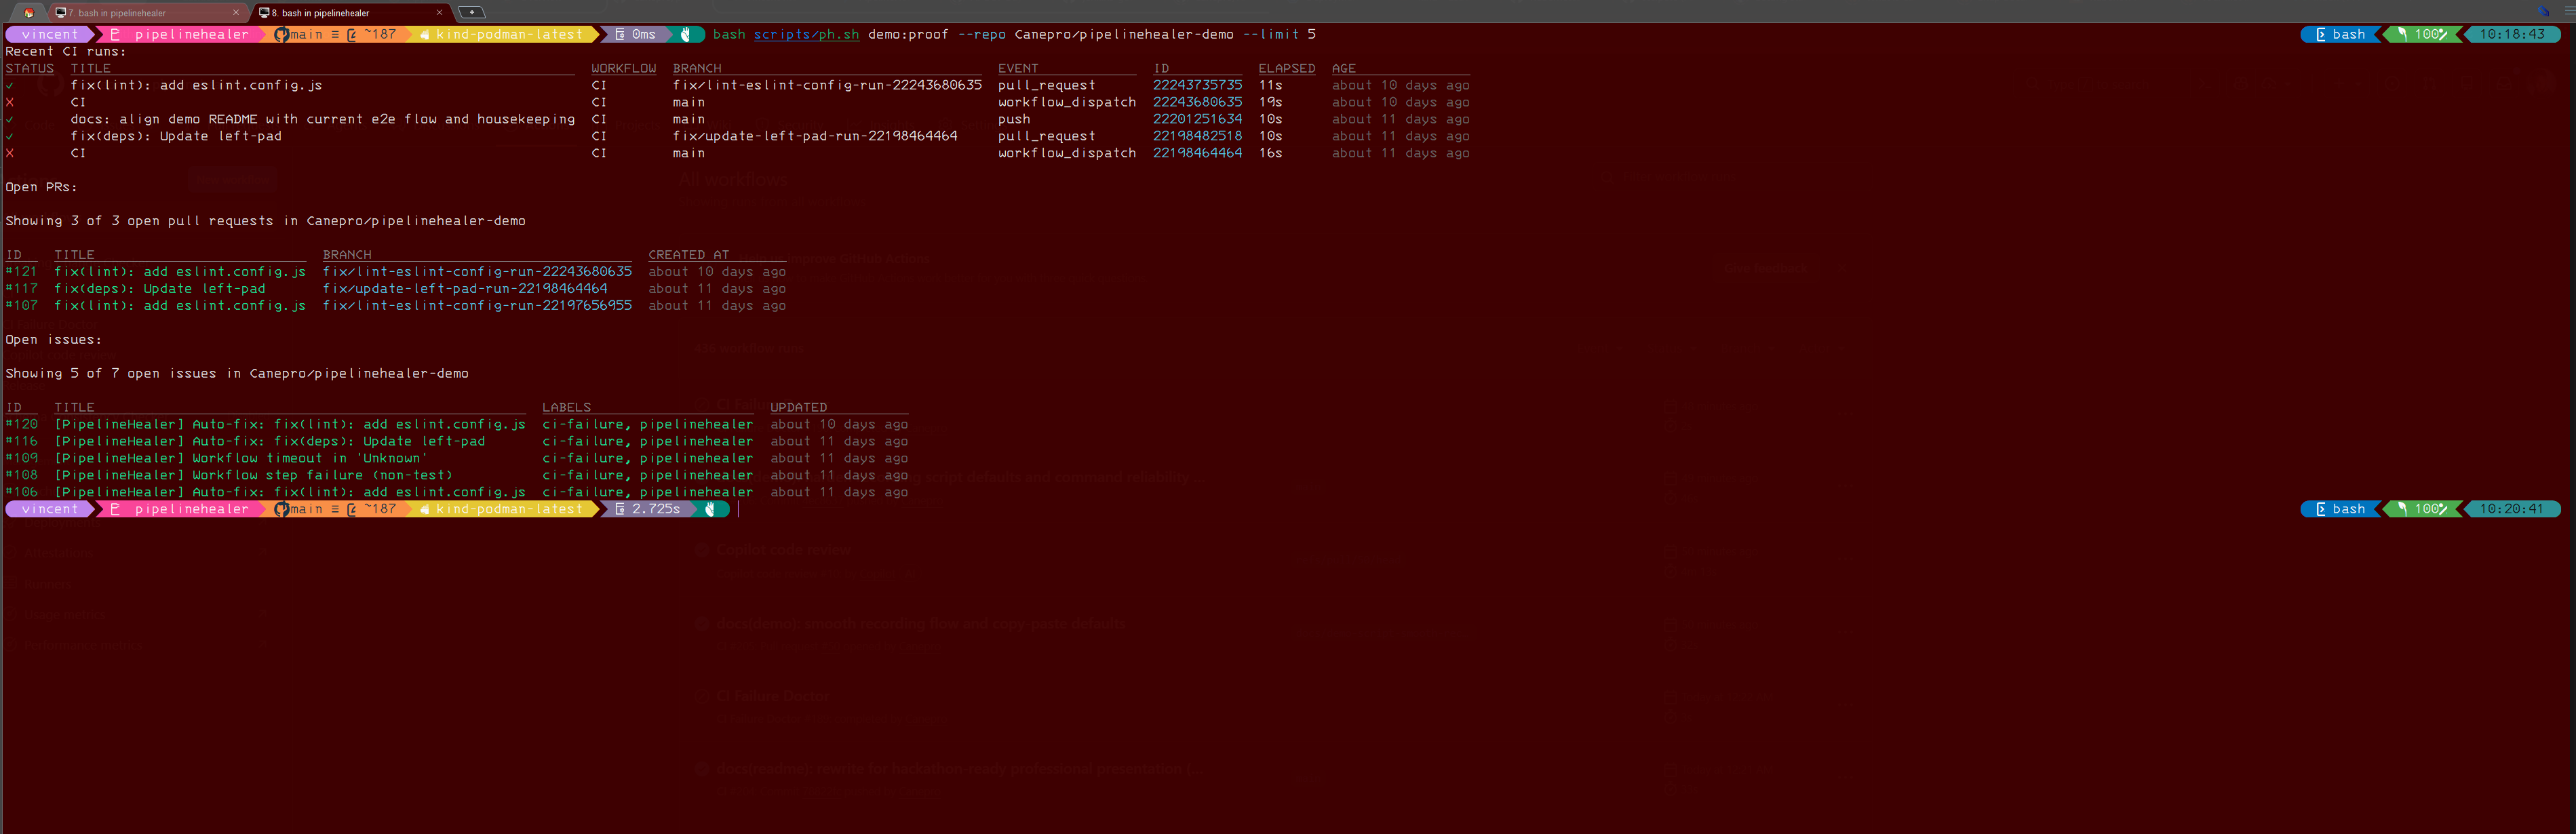Open a new terminal tab with plus button

(x=471, y=12)
